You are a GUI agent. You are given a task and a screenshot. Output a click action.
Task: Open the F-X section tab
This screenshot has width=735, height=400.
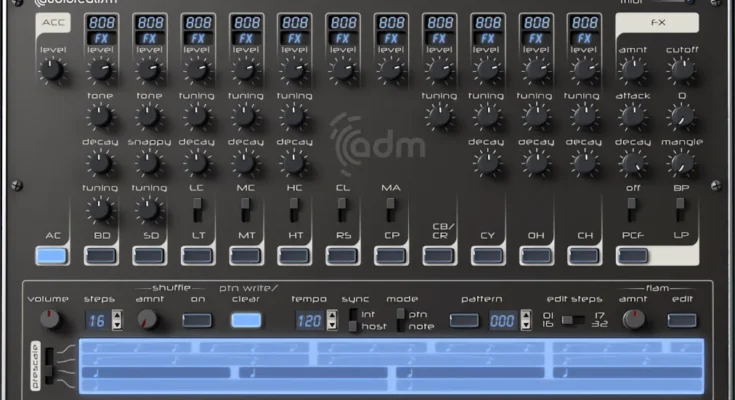click(659, 21)
